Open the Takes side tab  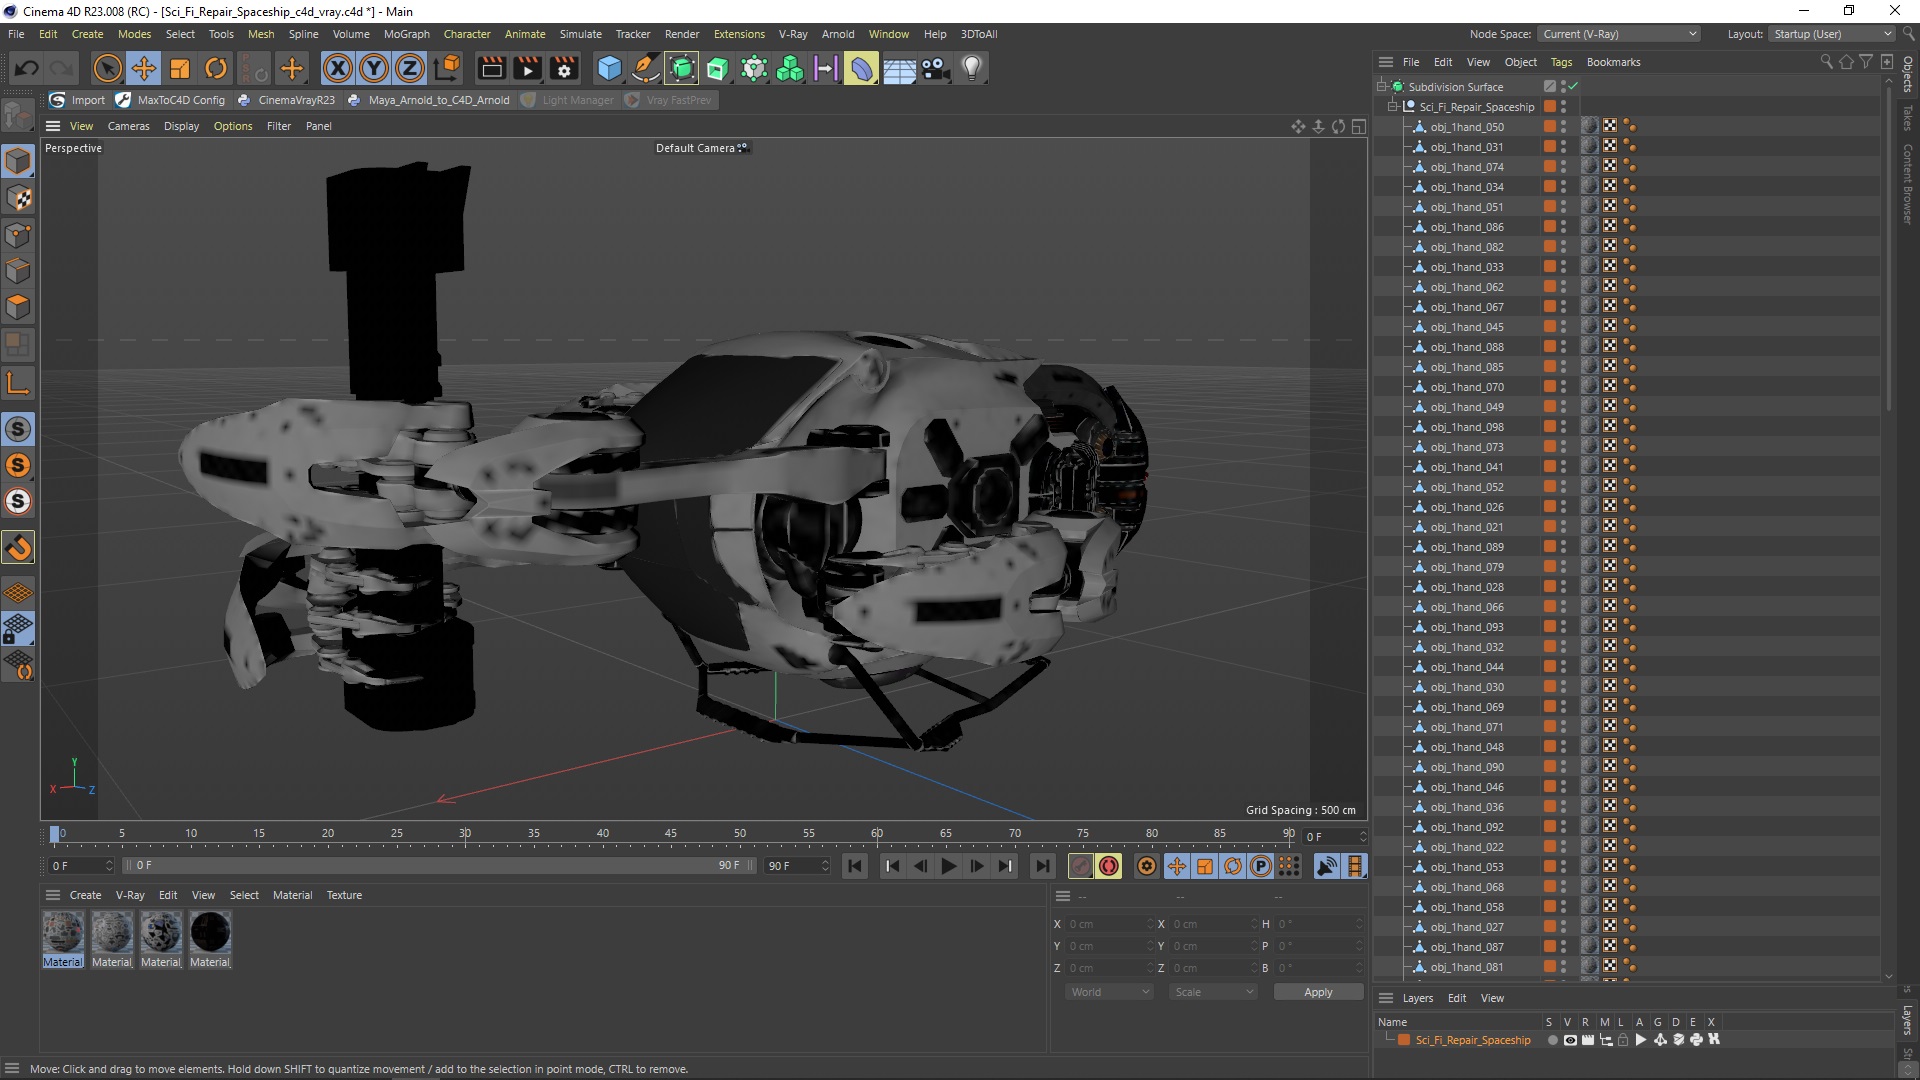click(1908, 118)
